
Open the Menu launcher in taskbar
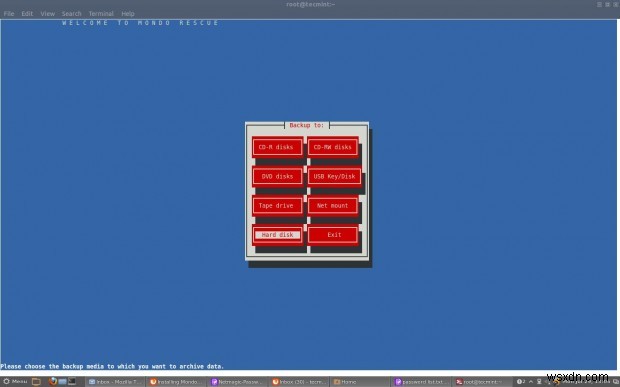[x=15, y=381]
